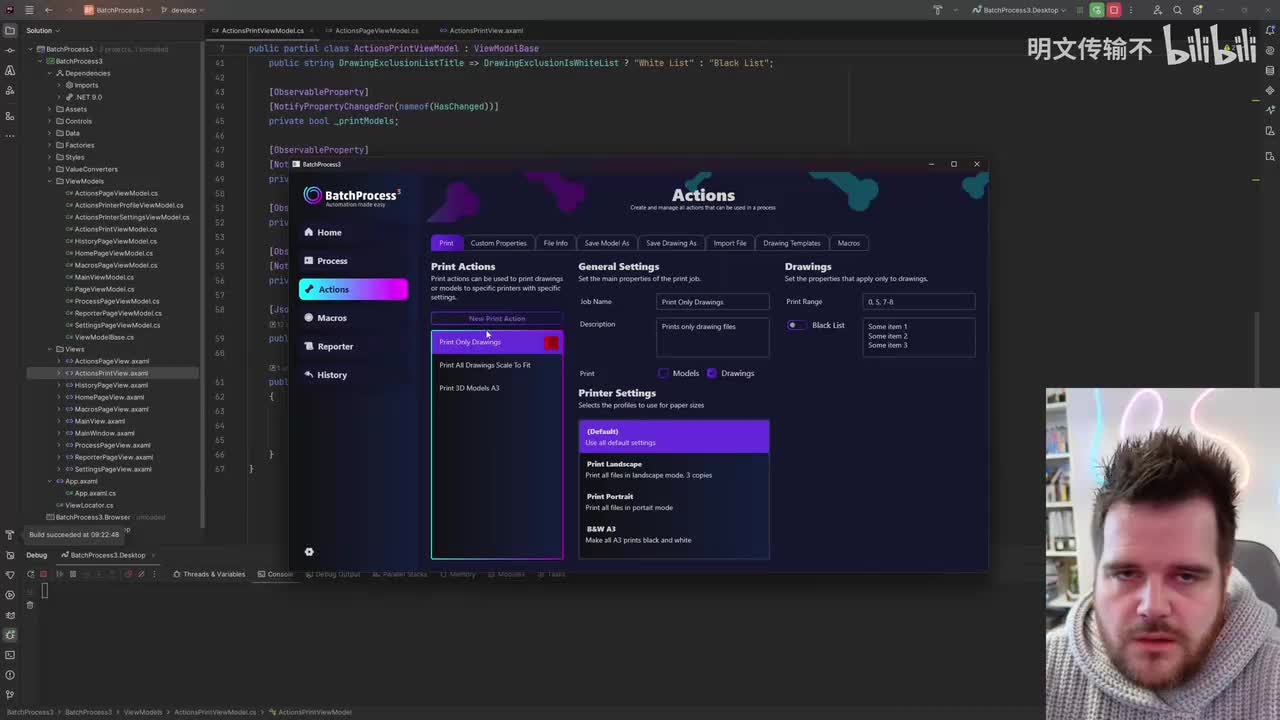Select the ActionsPrintView.axaml editor tab

tap(486, 31)
